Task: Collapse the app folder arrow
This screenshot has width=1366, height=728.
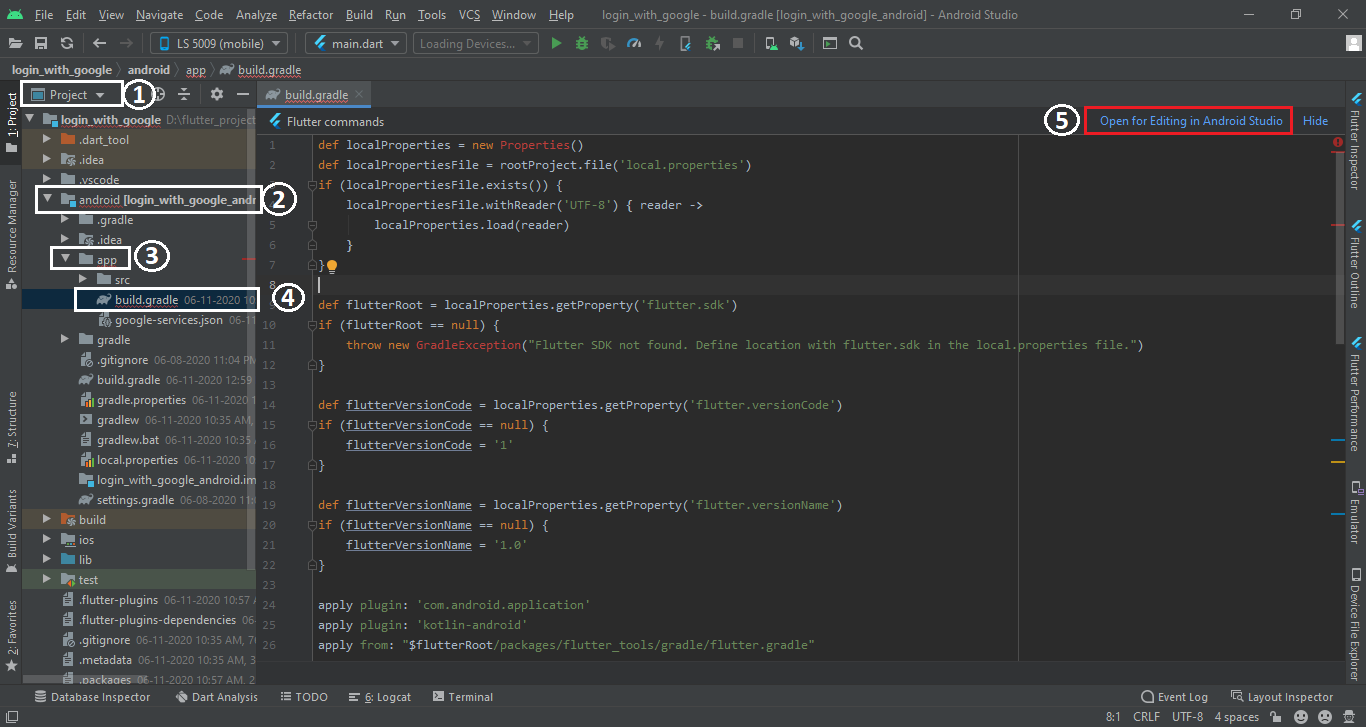Action: [x=65, y=260]
